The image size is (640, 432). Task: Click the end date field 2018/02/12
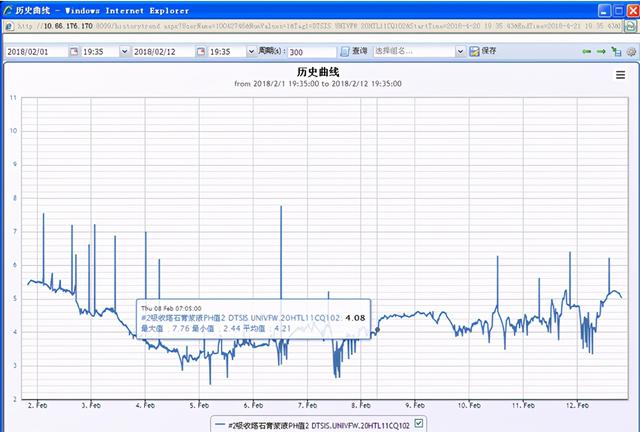[164, 51]
